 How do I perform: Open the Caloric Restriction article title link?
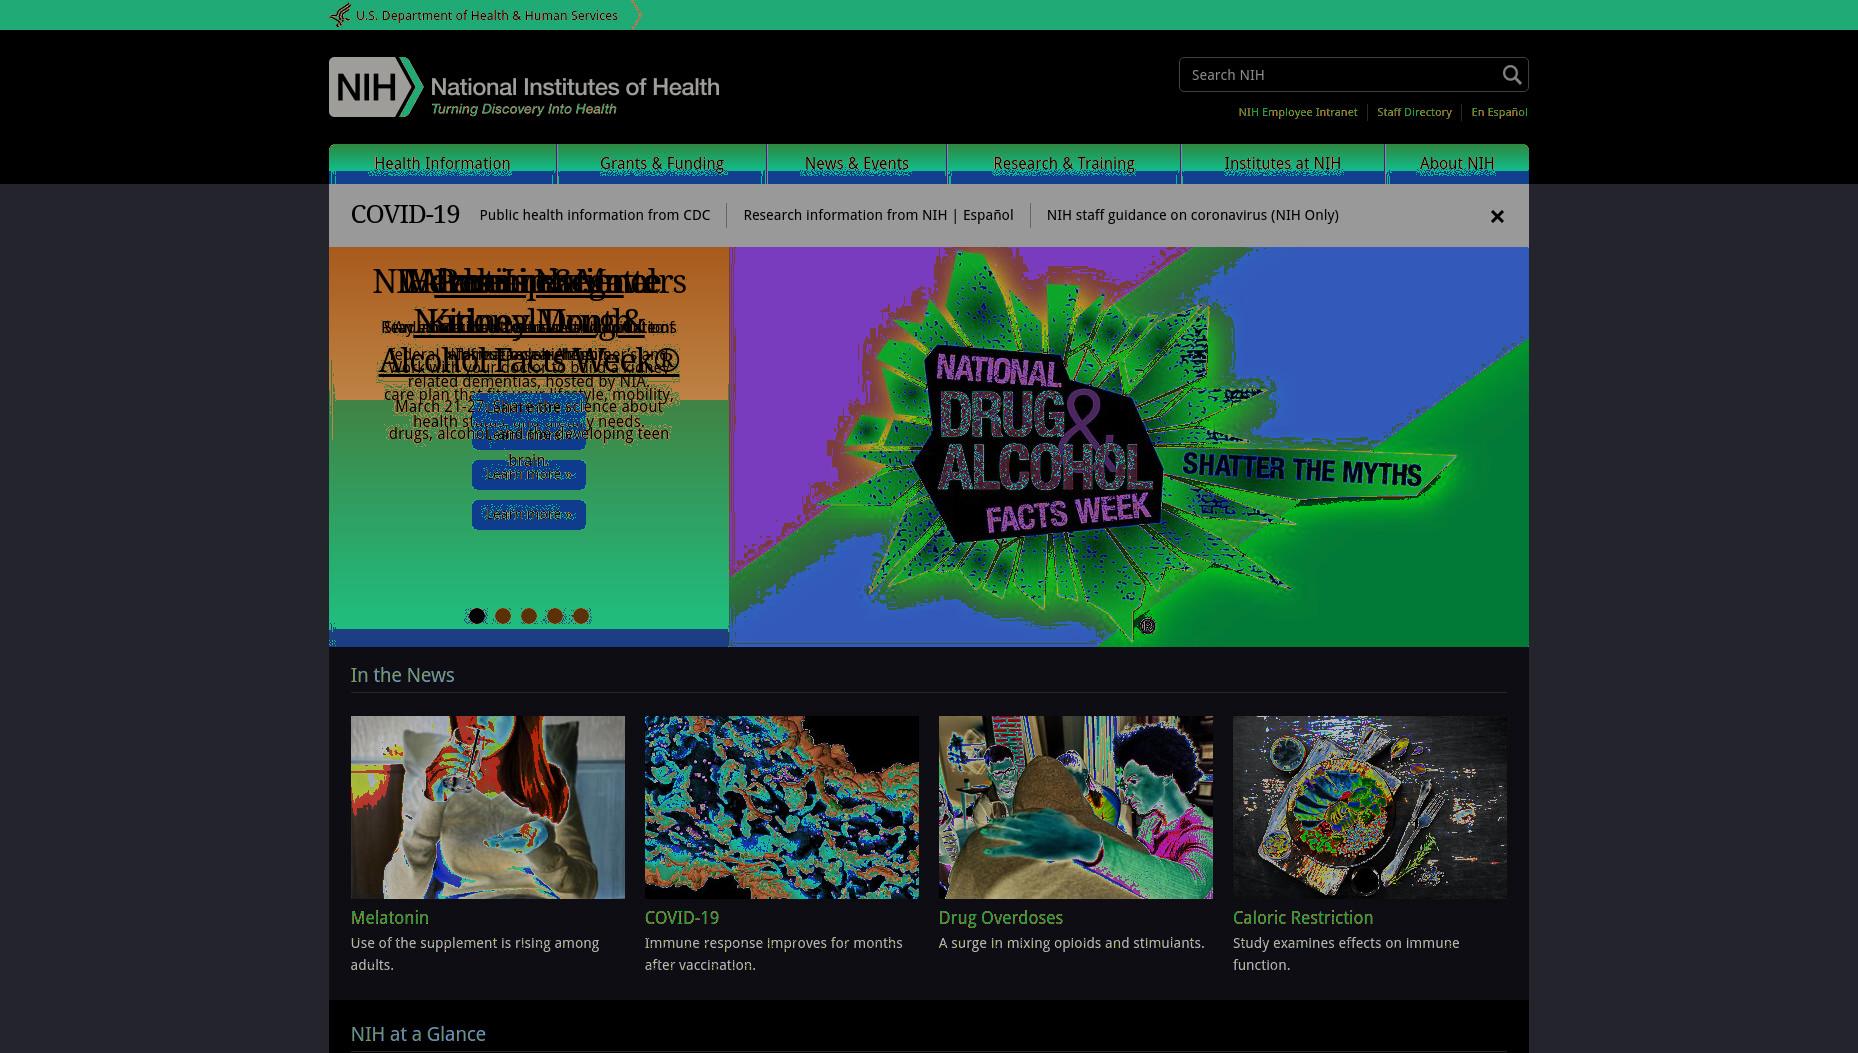(x=1303, y=918)
